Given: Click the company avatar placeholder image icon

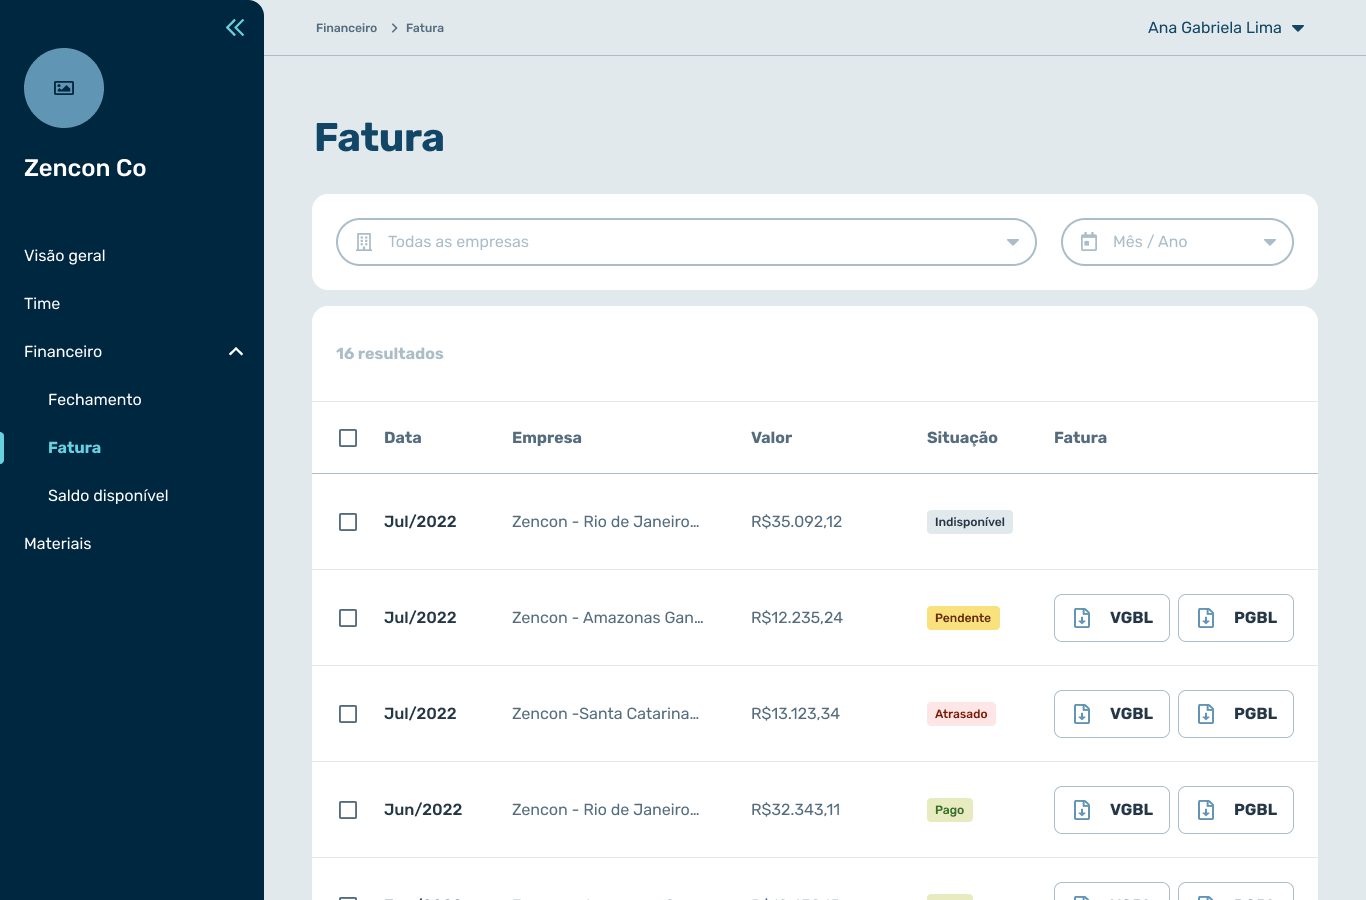Looking at the screenshot, I should click(x=64, y=88).
